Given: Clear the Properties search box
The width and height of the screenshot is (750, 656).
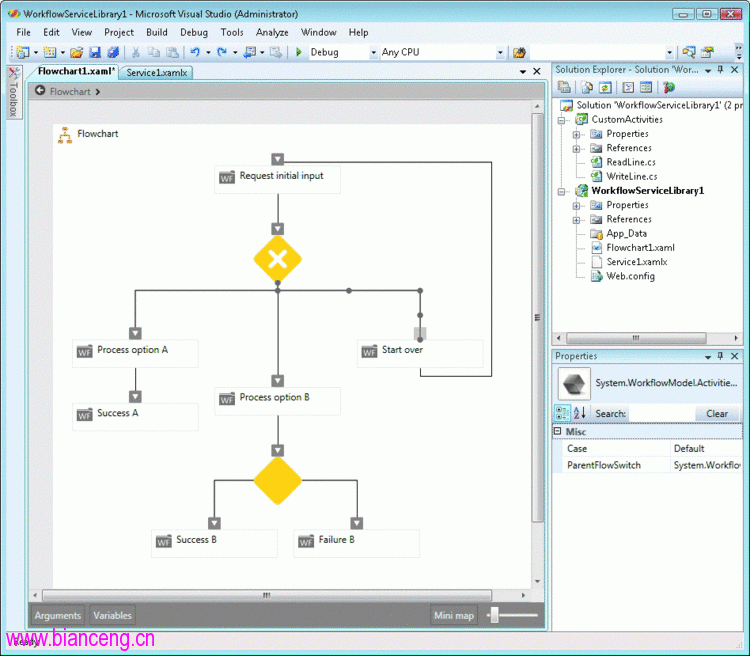Looking at the screenshot, I should (717, 413).
